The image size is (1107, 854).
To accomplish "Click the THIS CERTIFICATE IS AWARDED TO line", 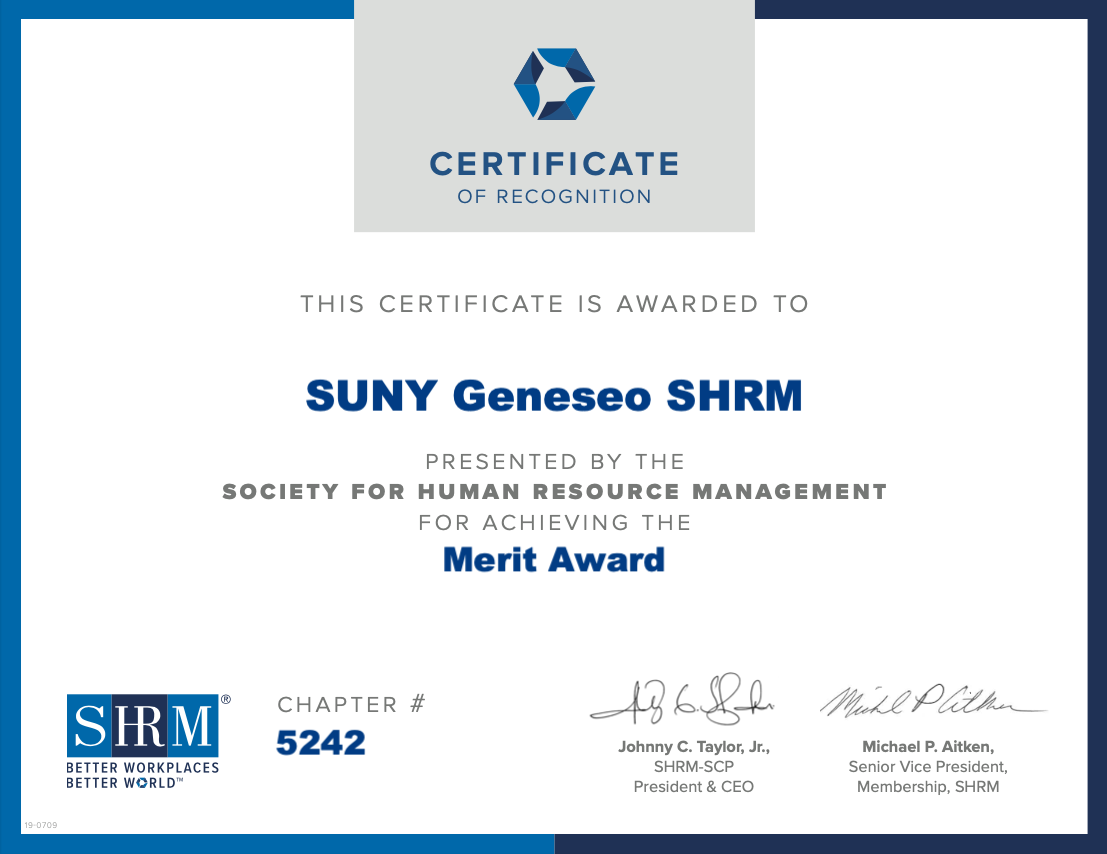I will 554,303.
